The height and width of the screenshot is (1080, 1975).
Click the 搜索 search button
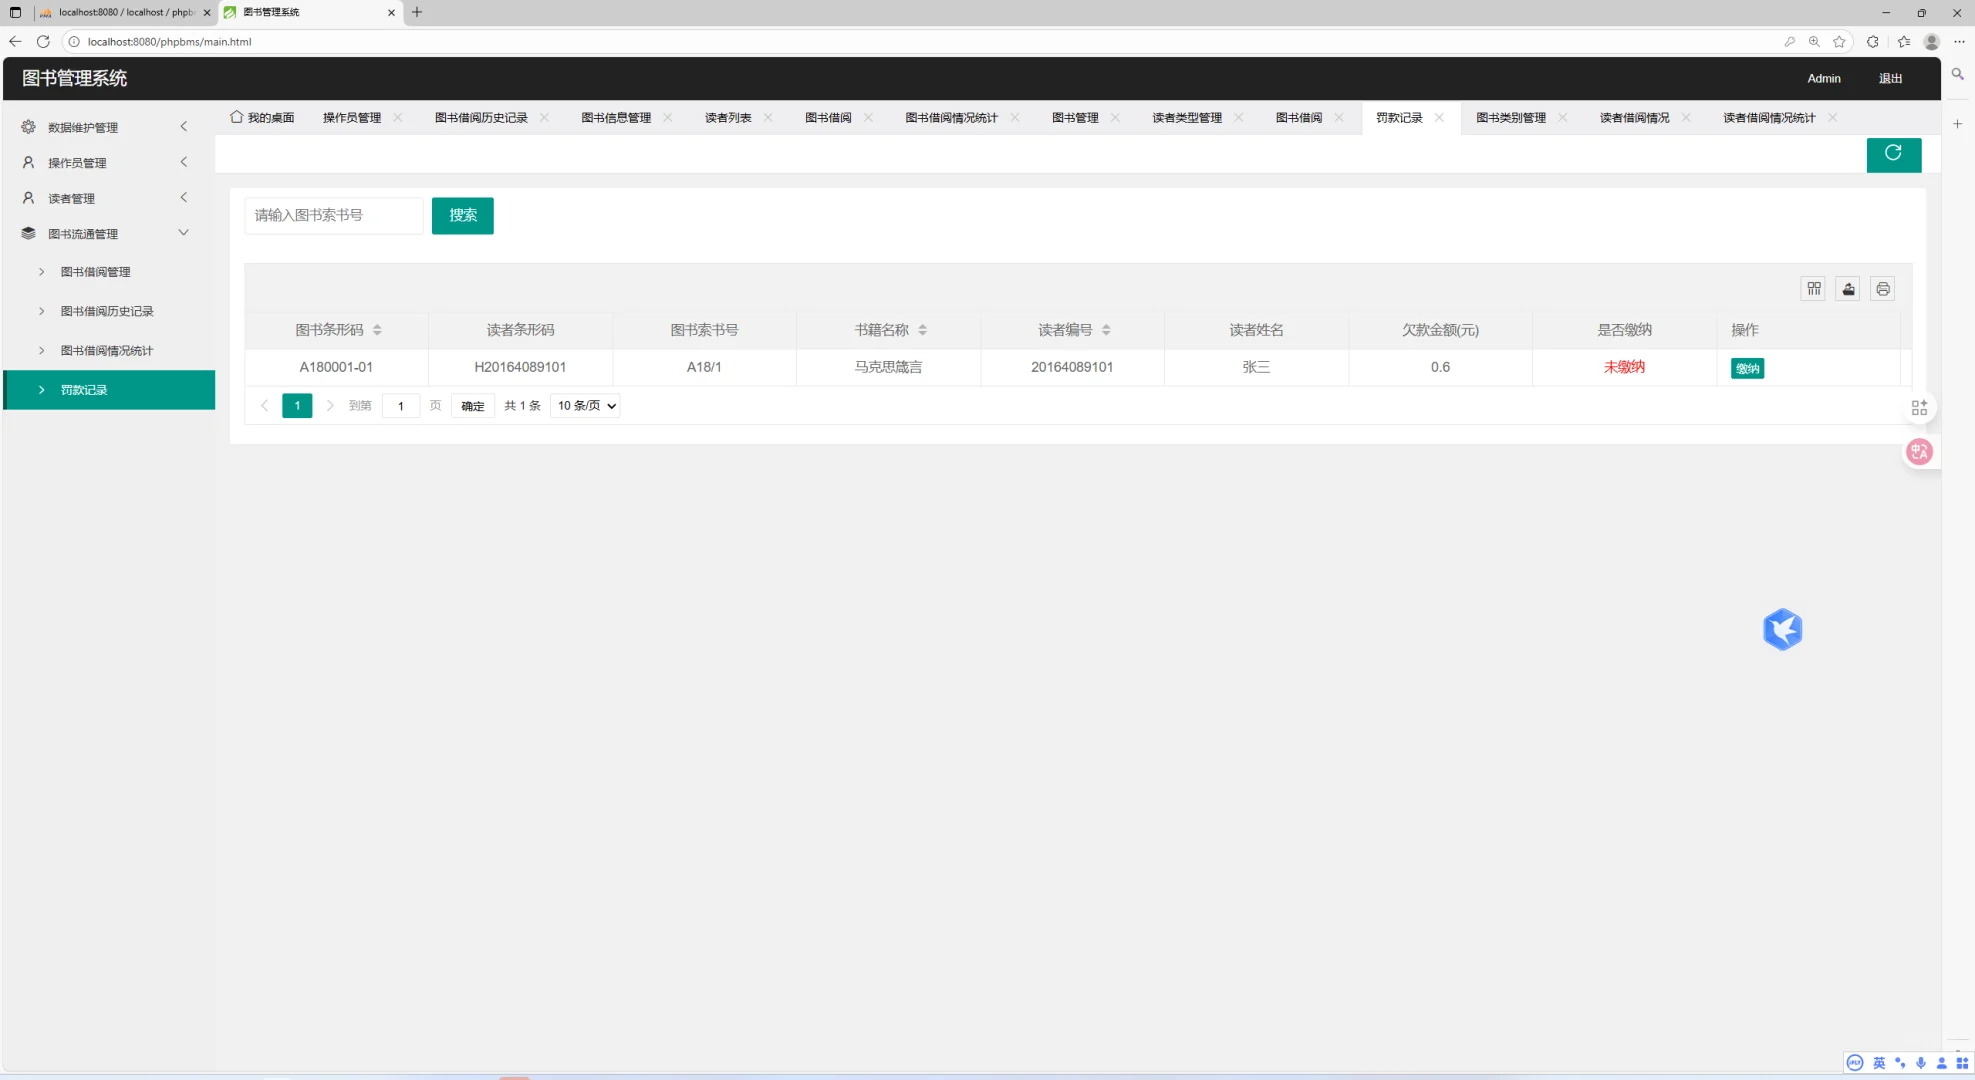462,215
